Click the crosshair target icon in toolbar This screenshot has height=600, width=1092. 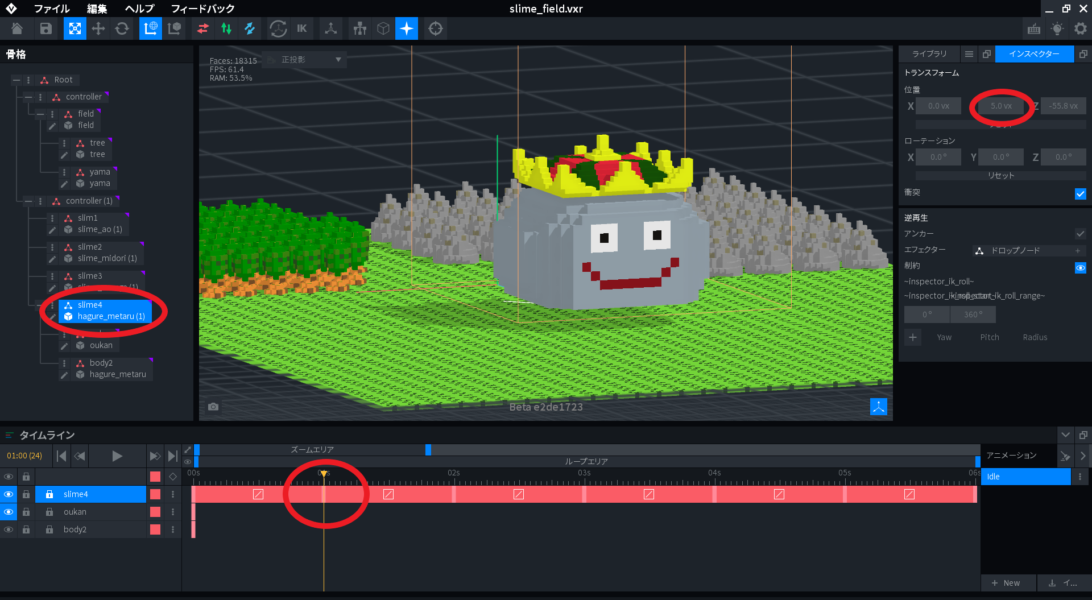pos(435,29)
